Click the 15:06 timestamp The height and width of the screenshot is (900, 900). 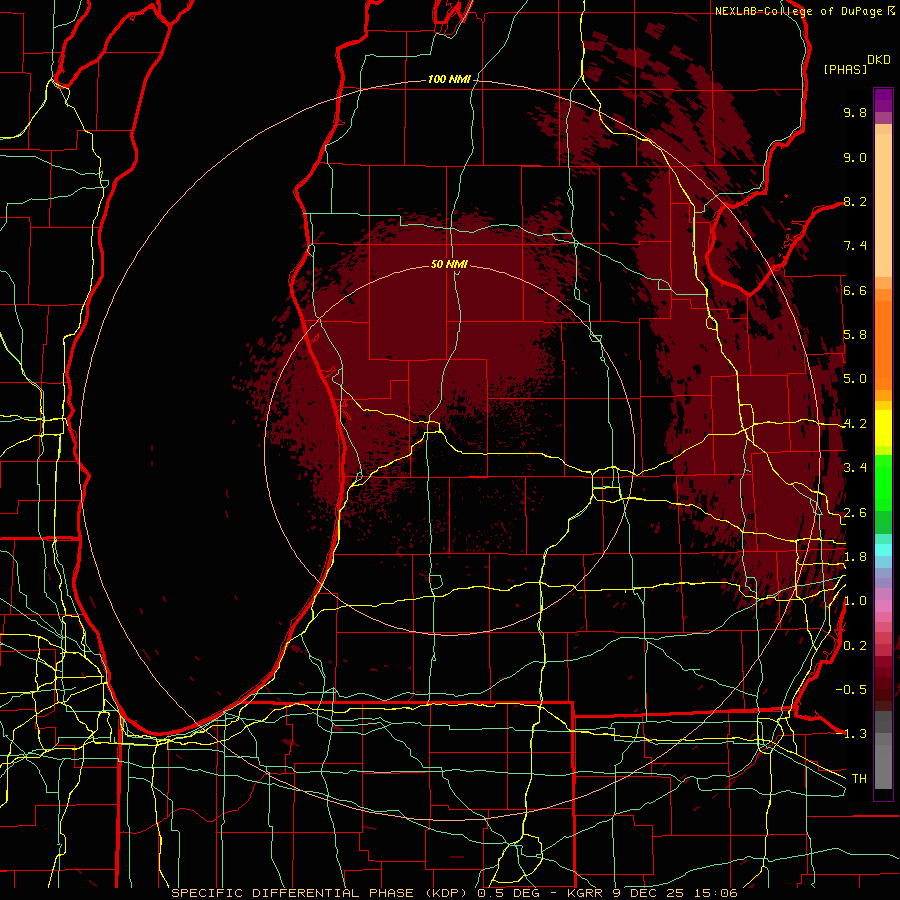click(x=716, y=893)
